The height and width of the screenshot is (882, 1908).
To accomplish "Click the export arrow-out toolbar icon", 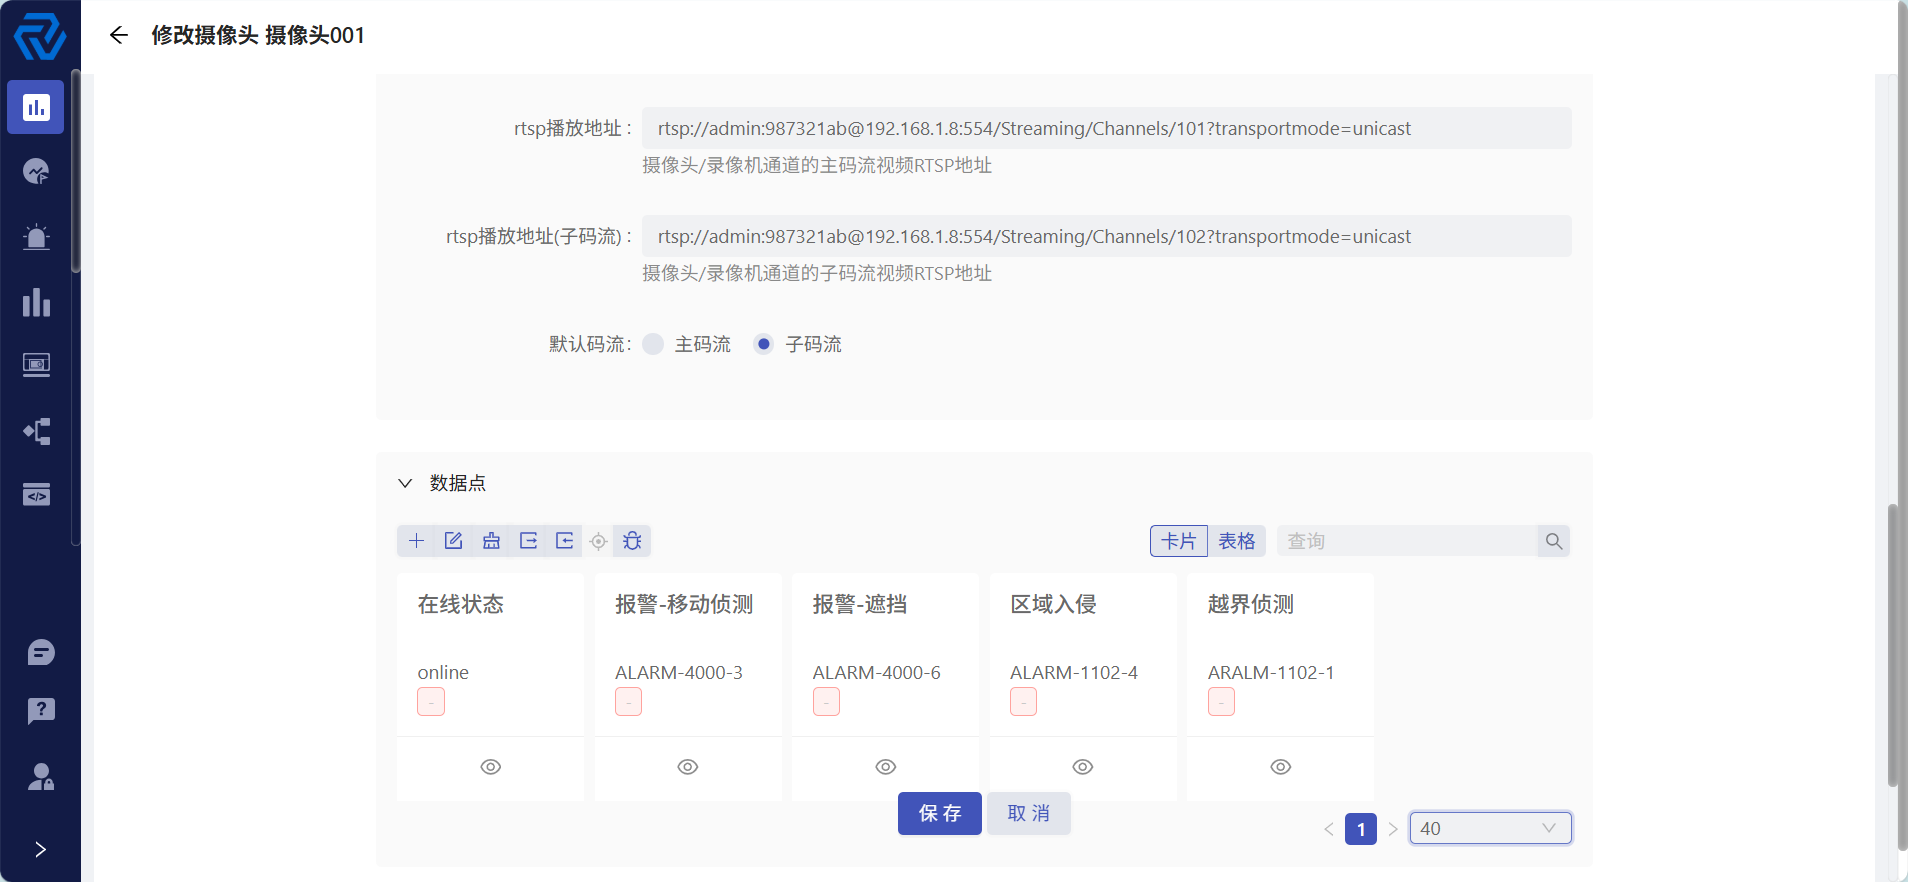I will point(528,541).
